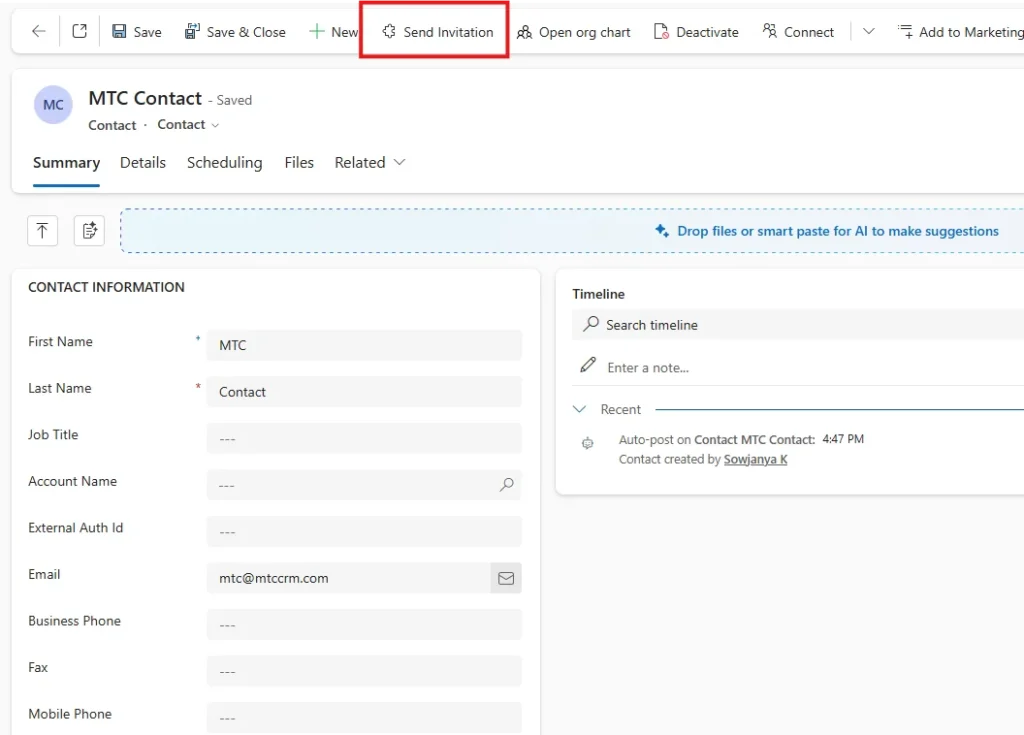This screenshot has height=735, width=1024.
Task: Click the Connect command
Action: [x=798, y=32]
